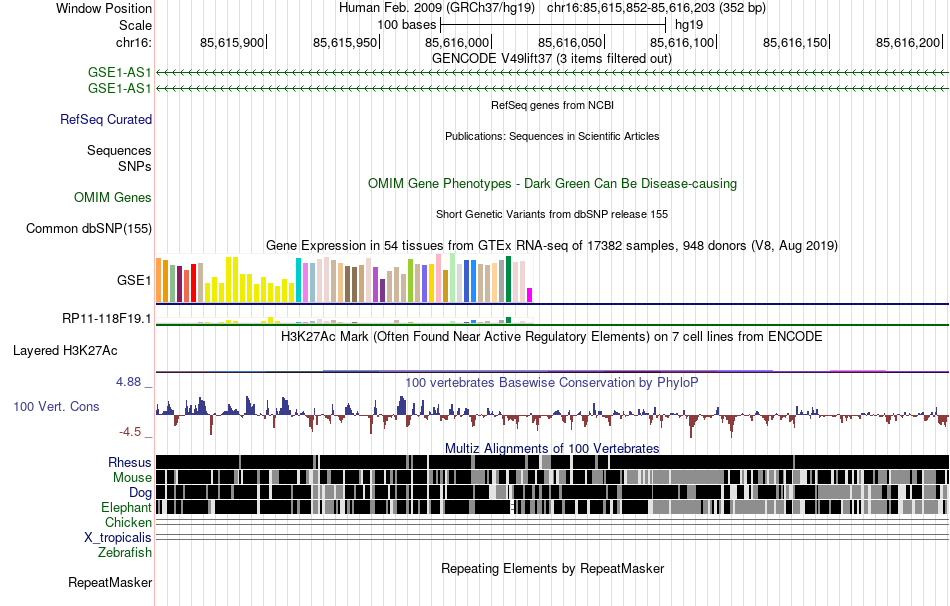Click the -4.5 PhyloP lower scale value

point(130,431)
